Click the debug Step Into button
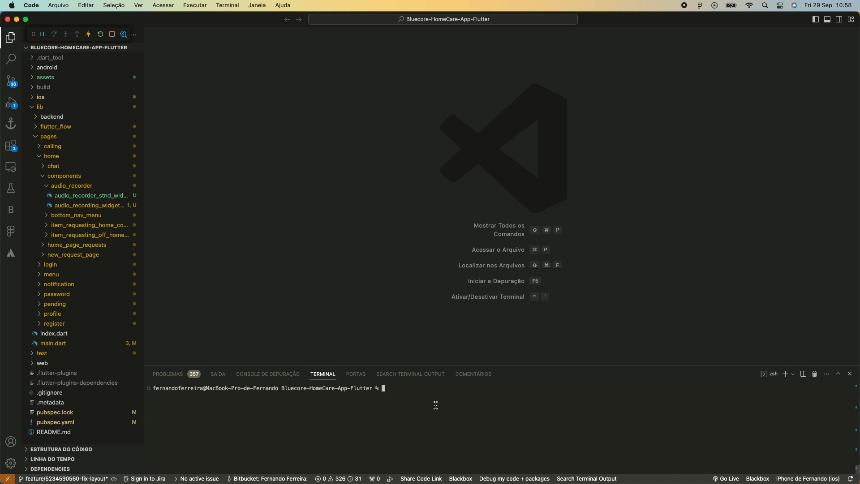Viewport: 860px width, 484px height. [x=65, y=34]
